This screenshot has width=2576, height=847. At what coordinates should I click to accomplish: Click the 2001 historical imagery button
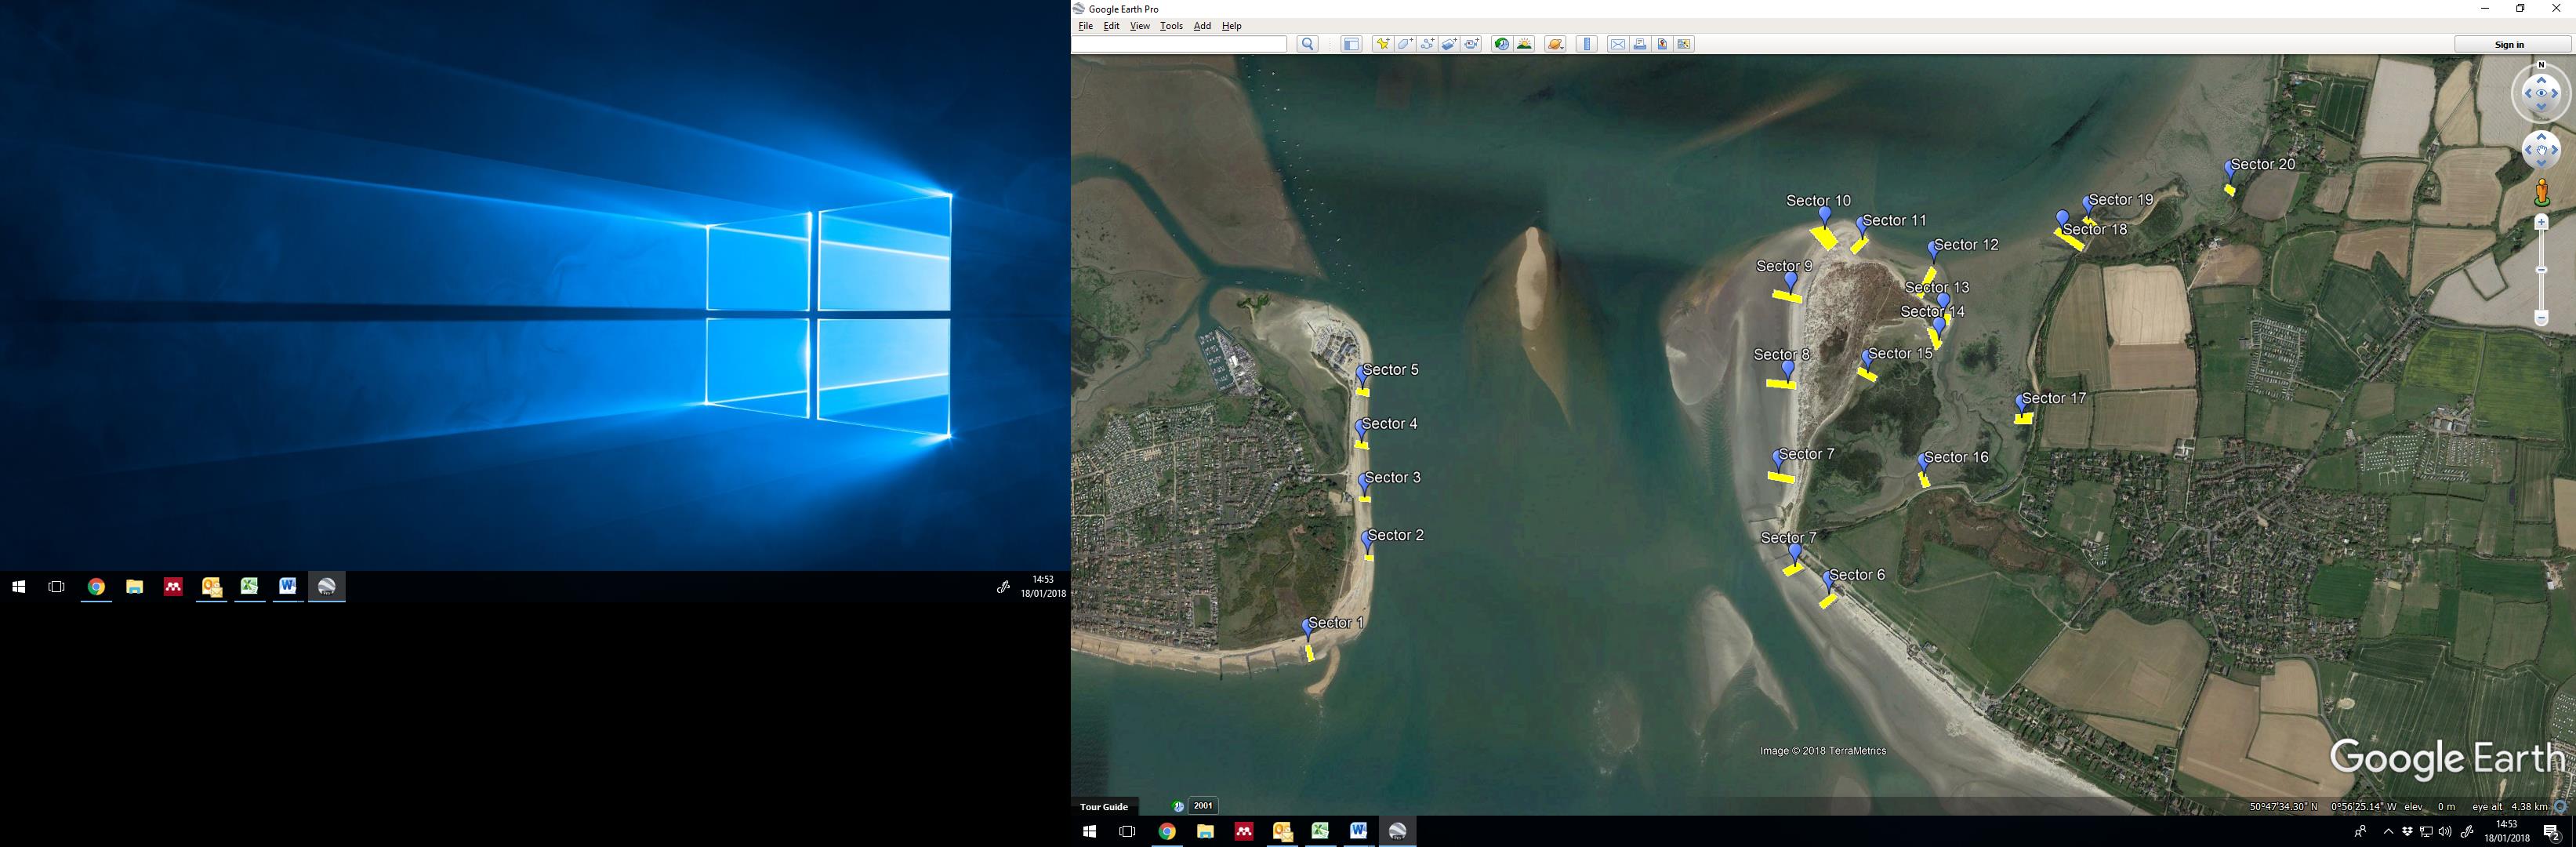pyautogui.click(x=1203, y=806)
